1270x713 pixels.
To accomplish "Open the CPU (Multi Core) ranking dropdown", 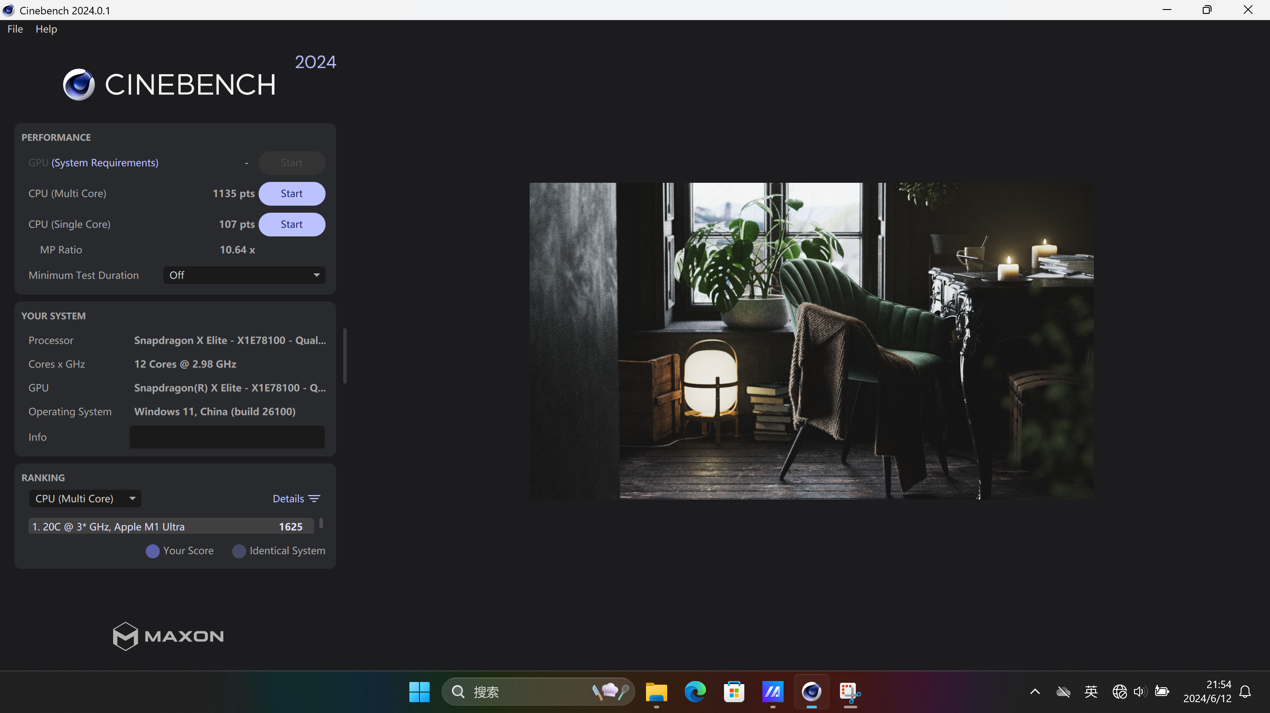I will tap(84, 498).
